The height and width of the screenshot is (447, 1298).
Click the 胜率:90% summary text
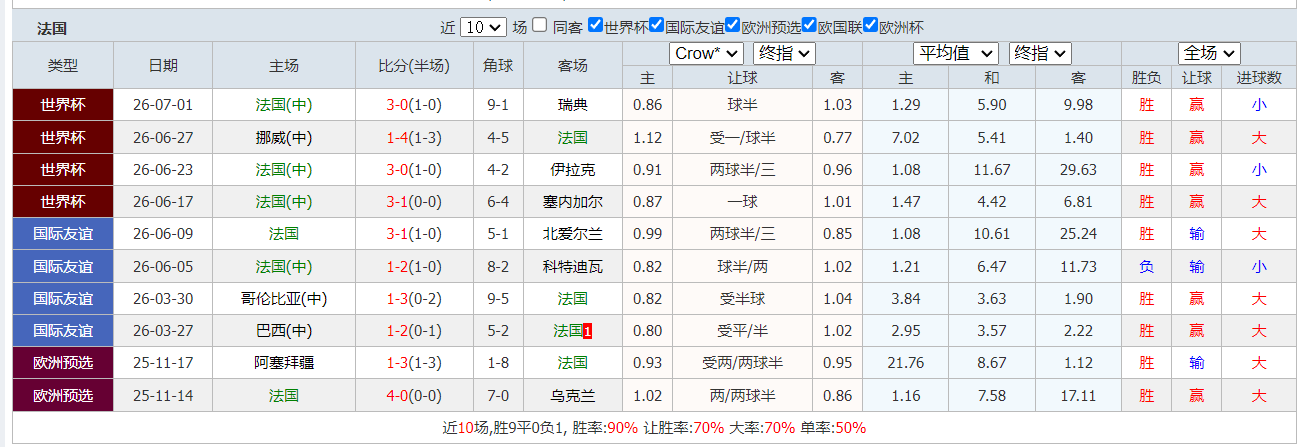(603, 427)
